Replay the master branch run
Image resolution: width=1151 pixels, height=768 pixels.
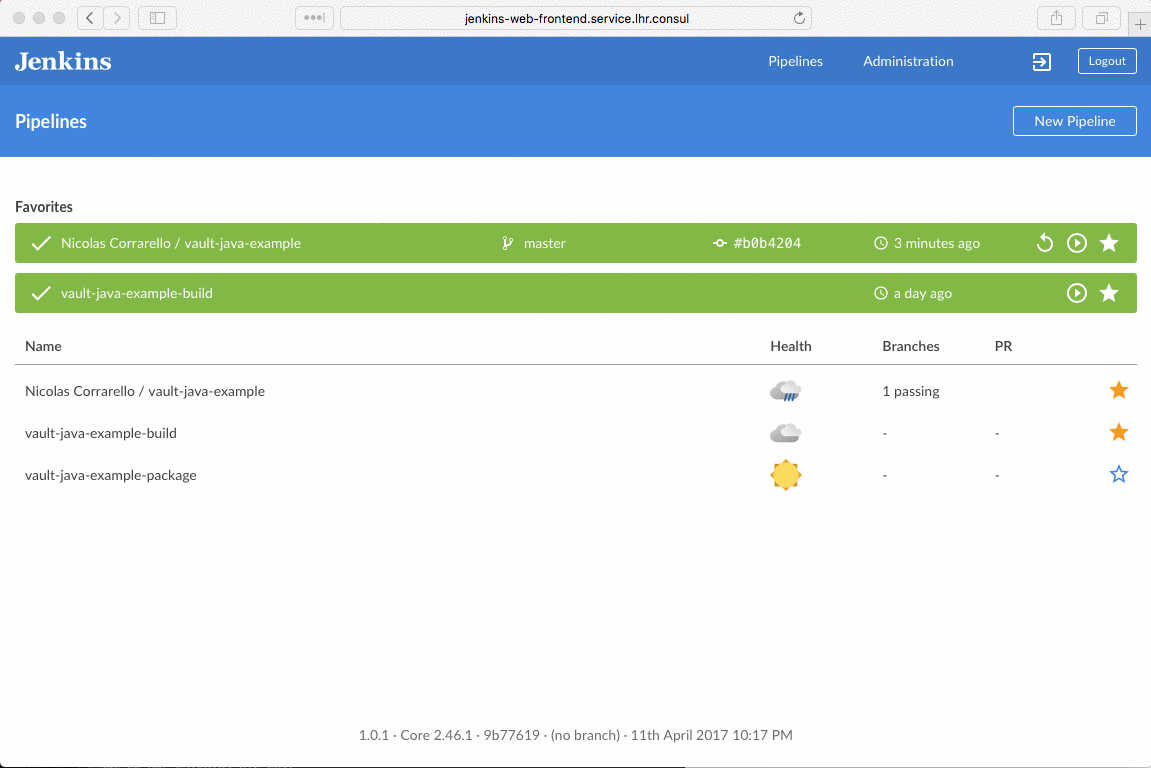click(x=1045, y=243)
